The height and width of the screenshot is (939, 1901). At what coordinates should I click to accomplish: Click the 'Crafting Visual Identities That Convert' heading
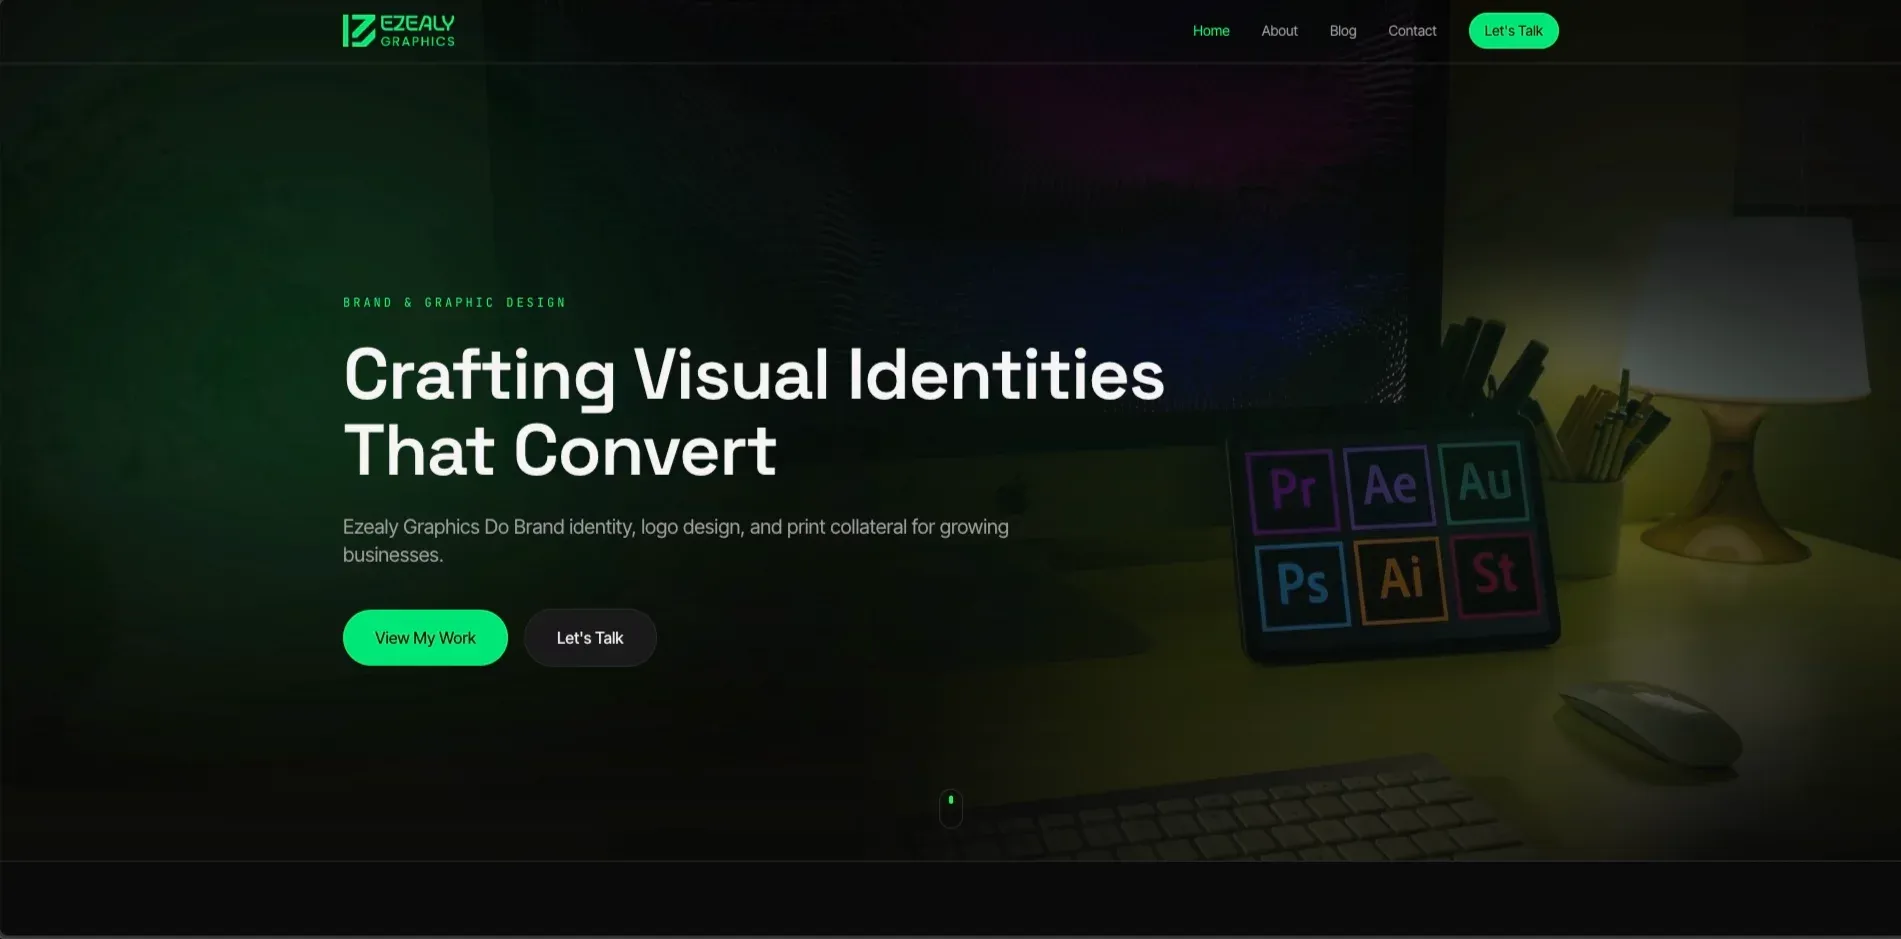754,412
